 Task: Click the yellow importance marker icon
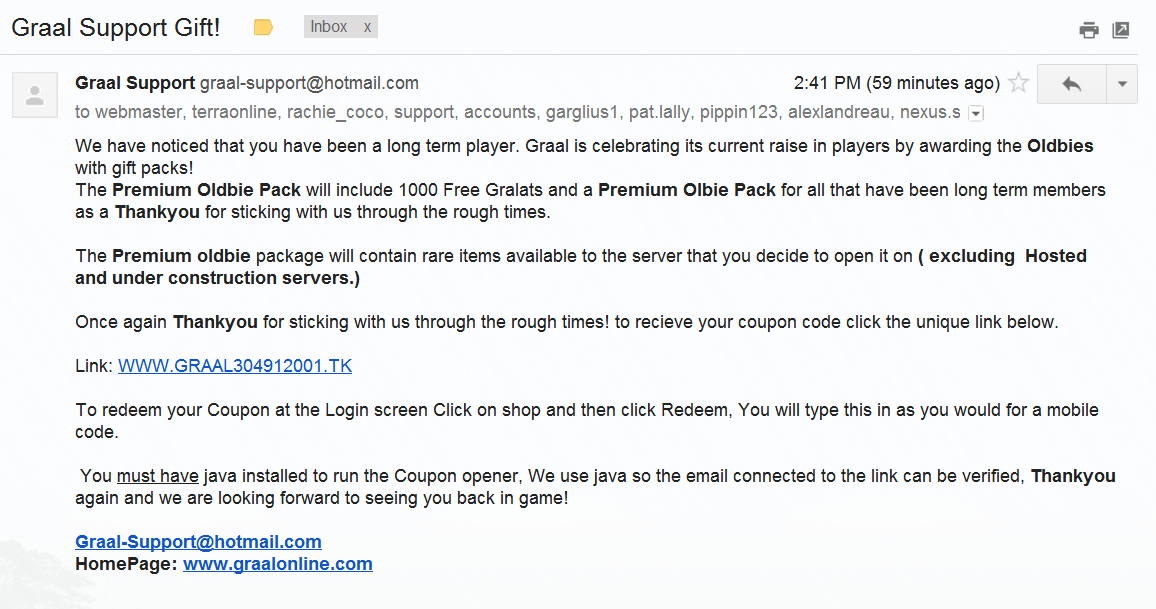click(x=263, y=28)
